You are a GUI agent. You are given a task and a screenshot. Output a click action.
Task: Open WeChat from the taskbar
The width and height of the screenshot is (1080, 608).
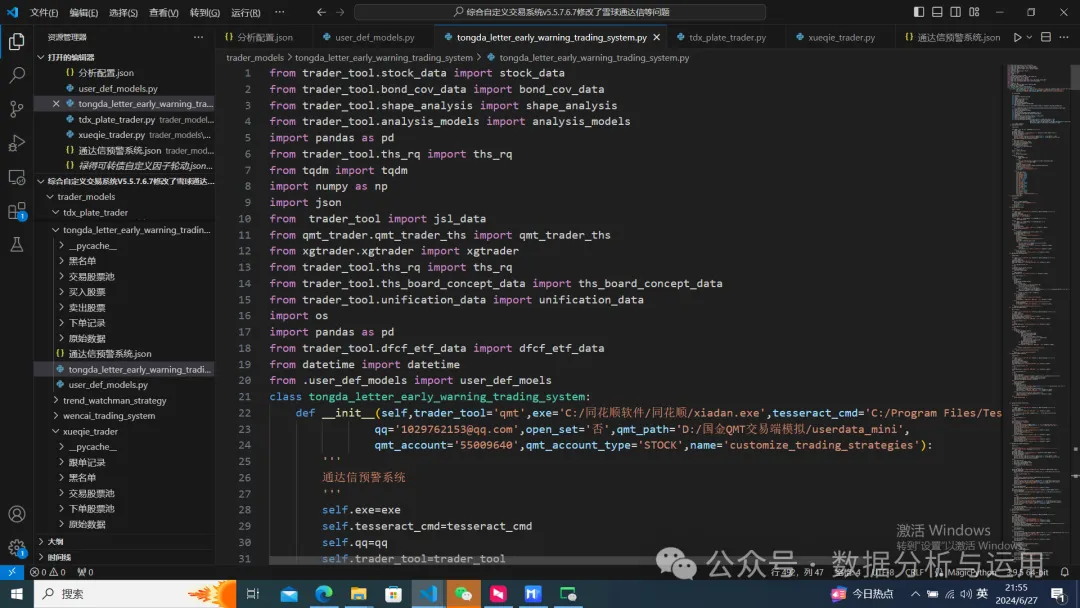click(x=464, y=594)
